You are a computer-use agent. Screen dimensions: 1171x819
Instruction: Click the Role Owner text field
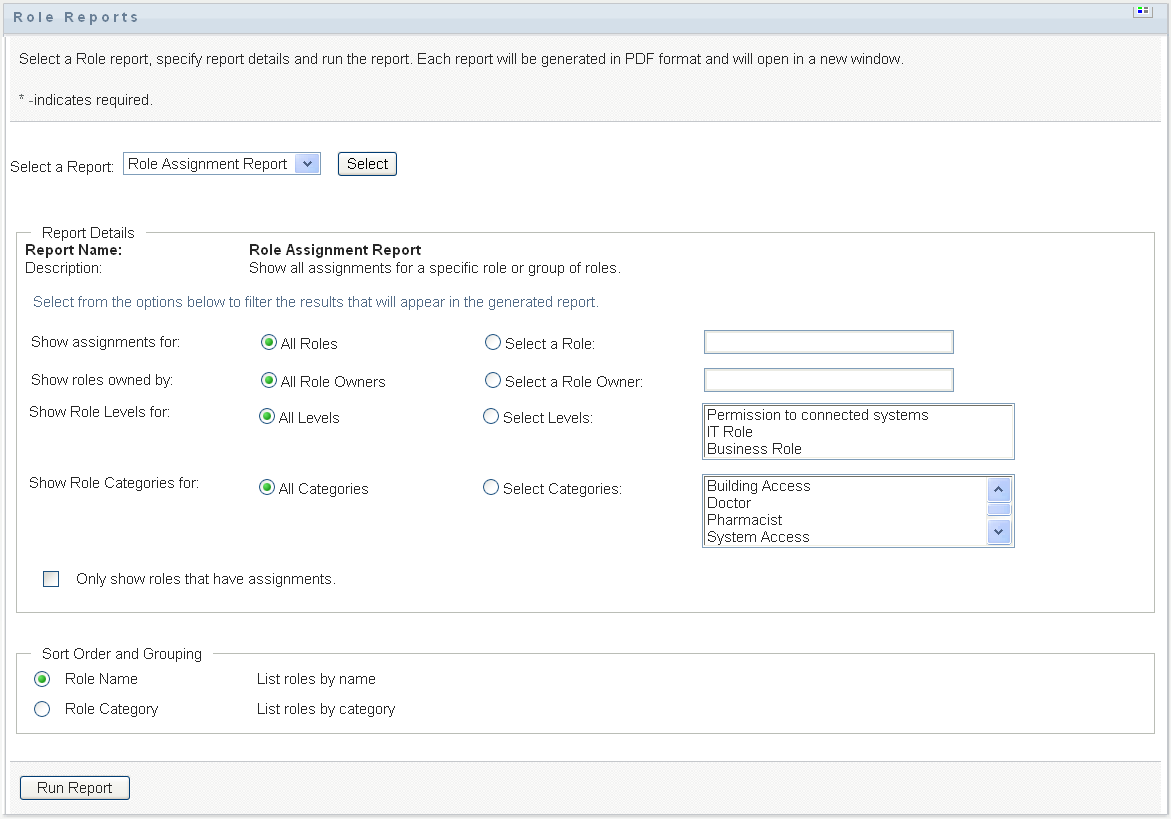pyautogui.click(x=828, y=380)
